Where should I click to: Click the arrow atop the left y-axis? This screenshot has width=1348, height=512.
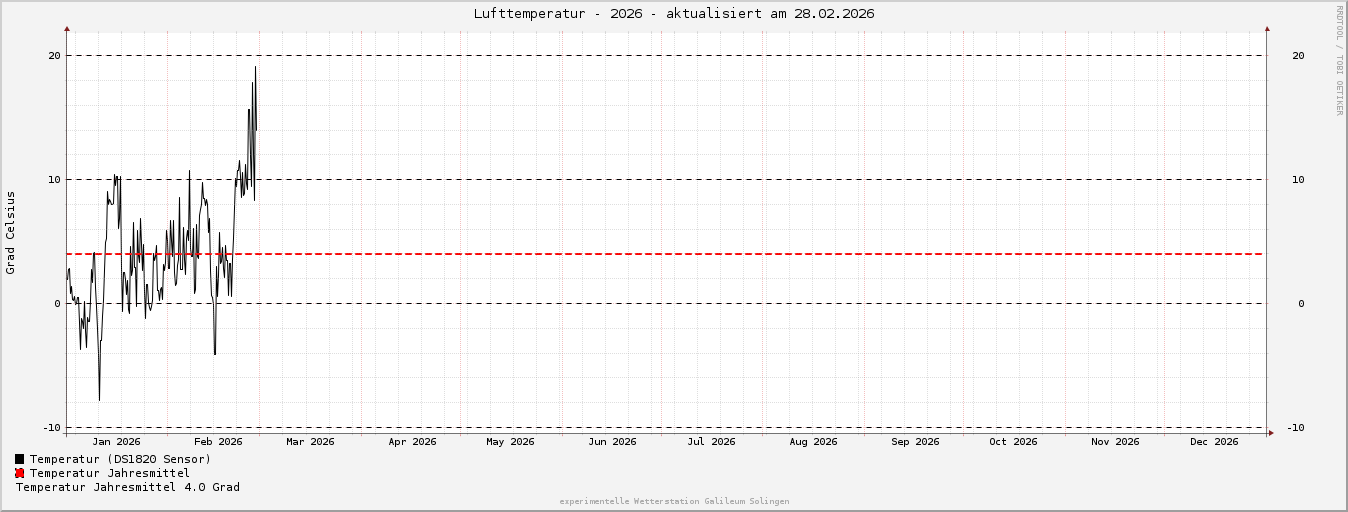tap(67, 30)
